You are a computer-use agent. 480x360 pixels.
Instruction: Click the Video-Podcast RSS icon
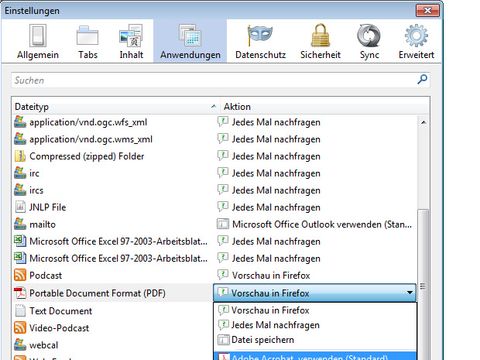[20, 328]
